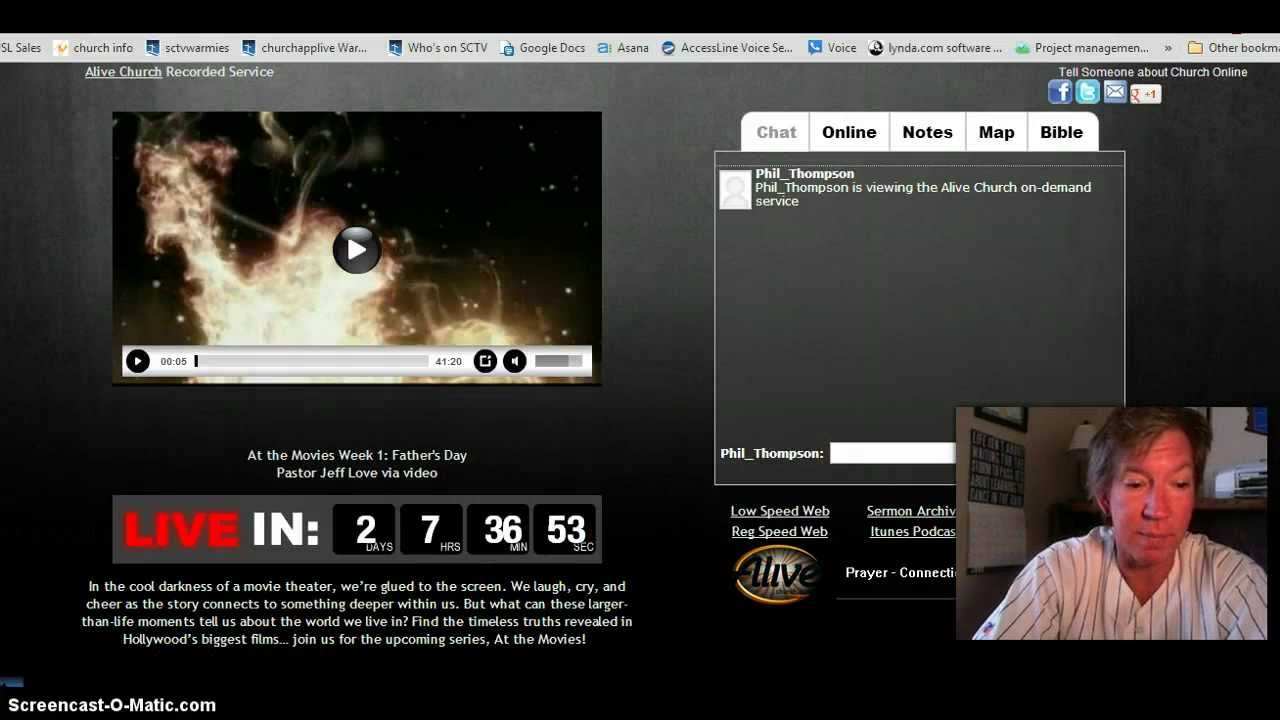The width and height of the screenshot is (1280, 720).
Task: Switch to the Chat tab
Action: point(776,132)
